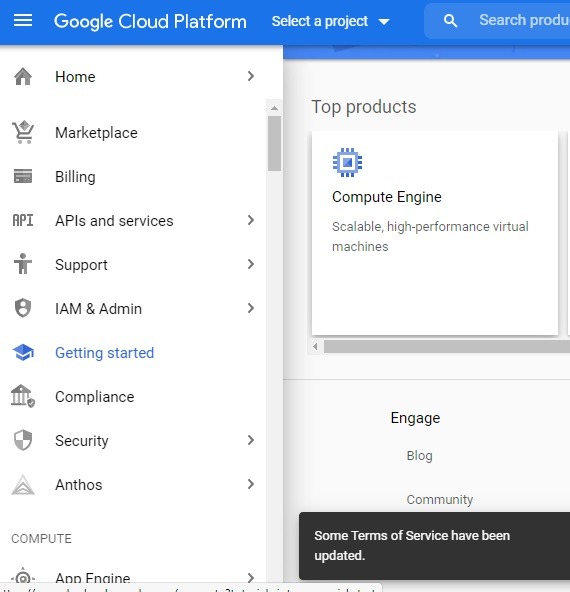Click the Home house icon
Viewport: 570px width, 592px height.
click(23, 77)
